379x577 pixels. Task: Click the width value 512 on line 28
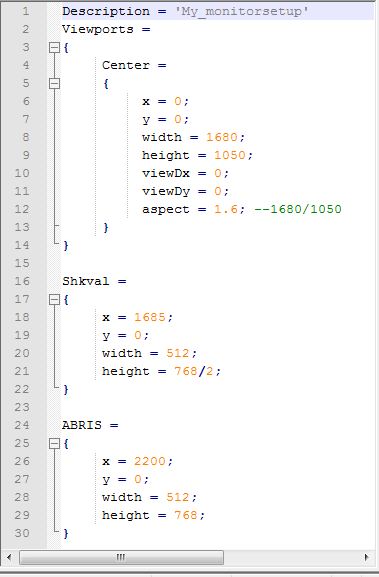pos(177,497)
